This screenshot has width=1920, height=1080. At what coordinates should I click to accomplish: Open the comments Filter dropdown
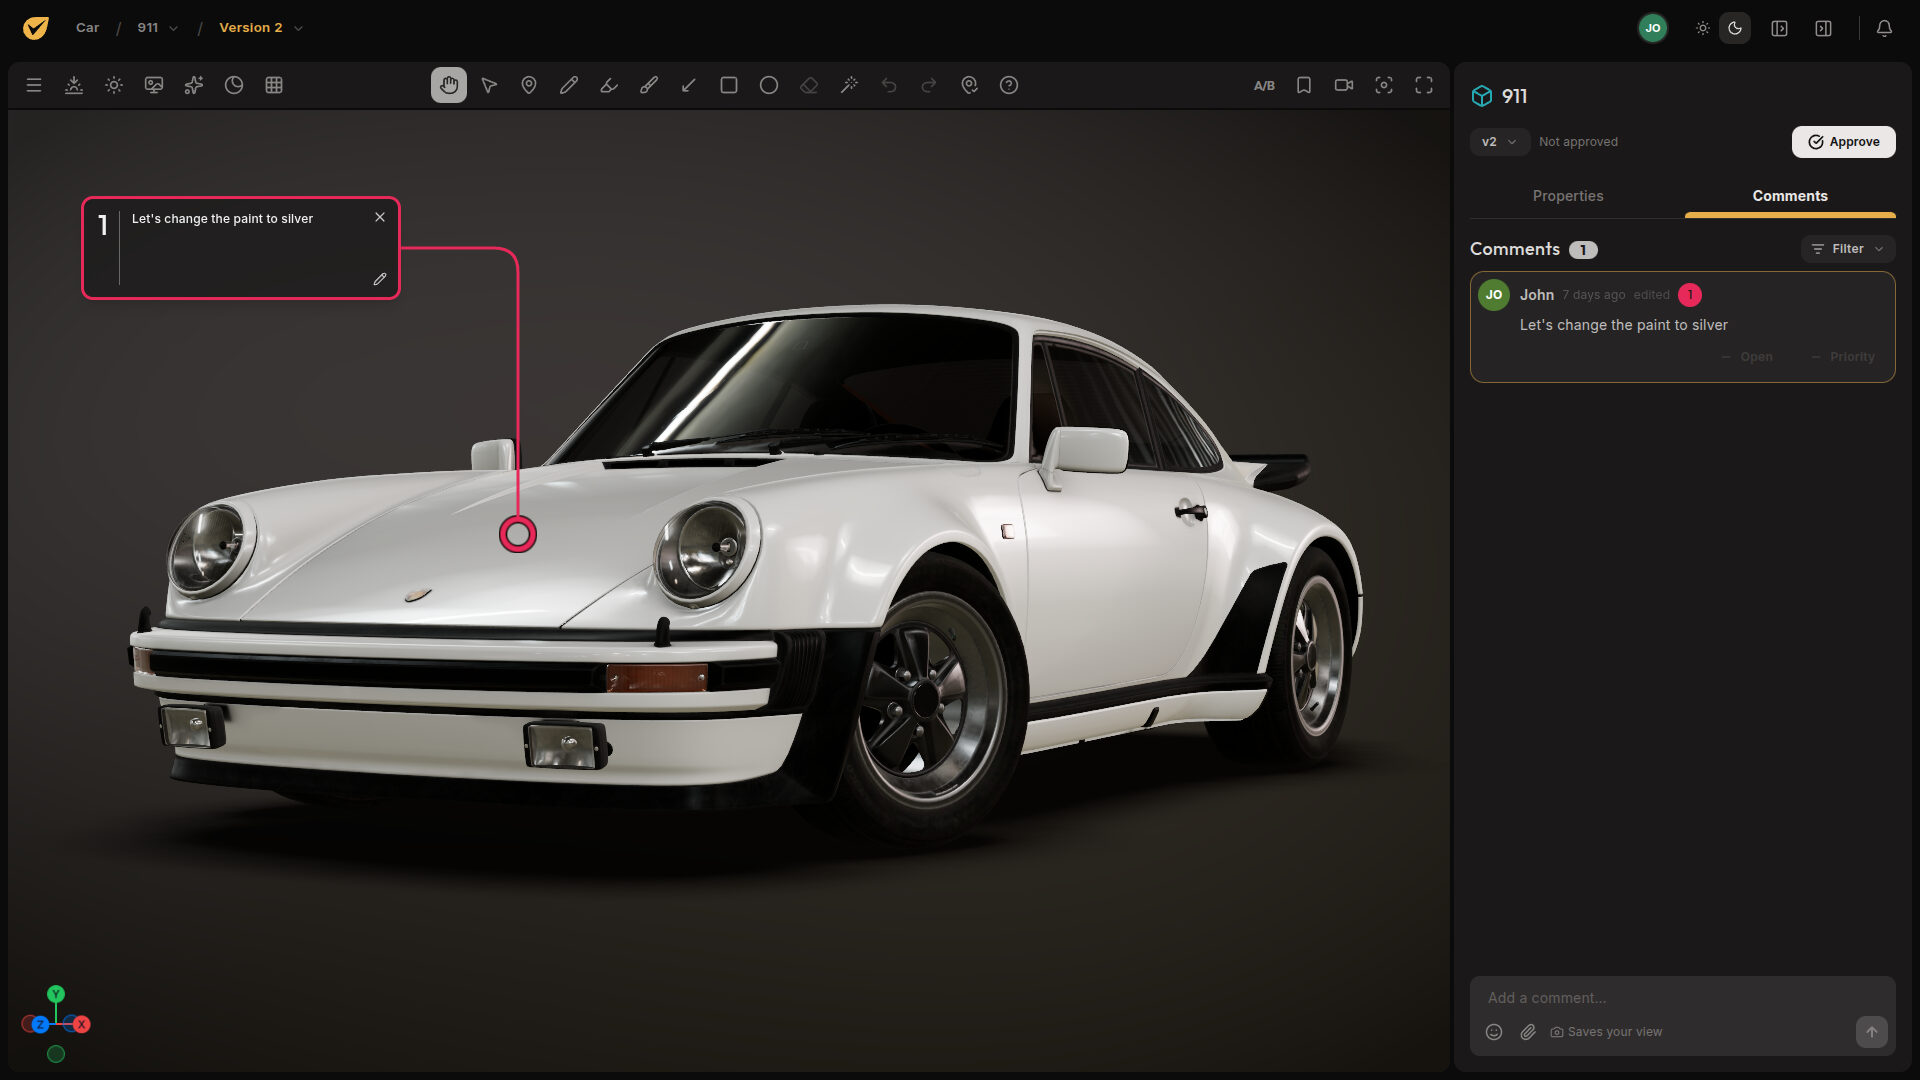[1848, 249]
